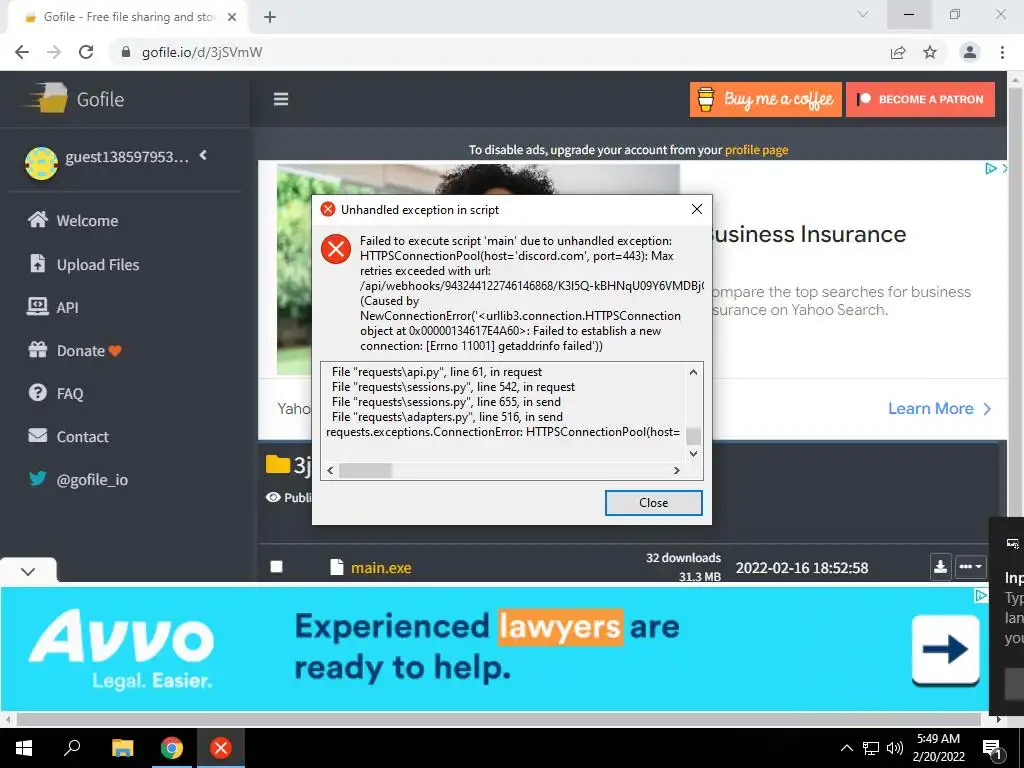The height and width of the screenshot is (768, 1024).
Task: Collapse the guest account chevron arrow
Action: point(203,155)
